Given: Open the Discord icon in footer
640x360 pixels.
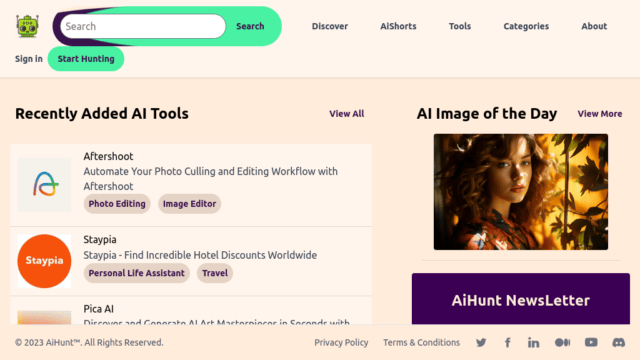Looking at the screenshot, I should point(618,342).
